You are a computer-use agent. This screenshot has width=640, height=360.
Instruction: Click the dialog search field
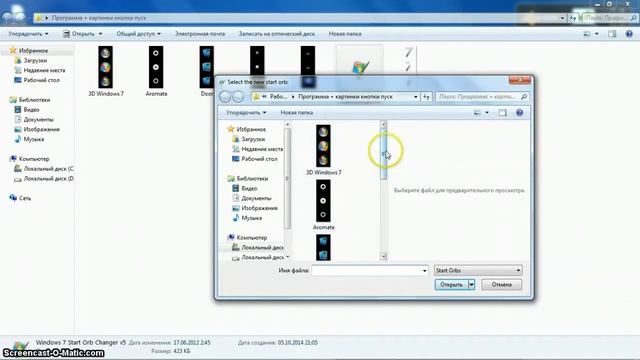[482, 97]
